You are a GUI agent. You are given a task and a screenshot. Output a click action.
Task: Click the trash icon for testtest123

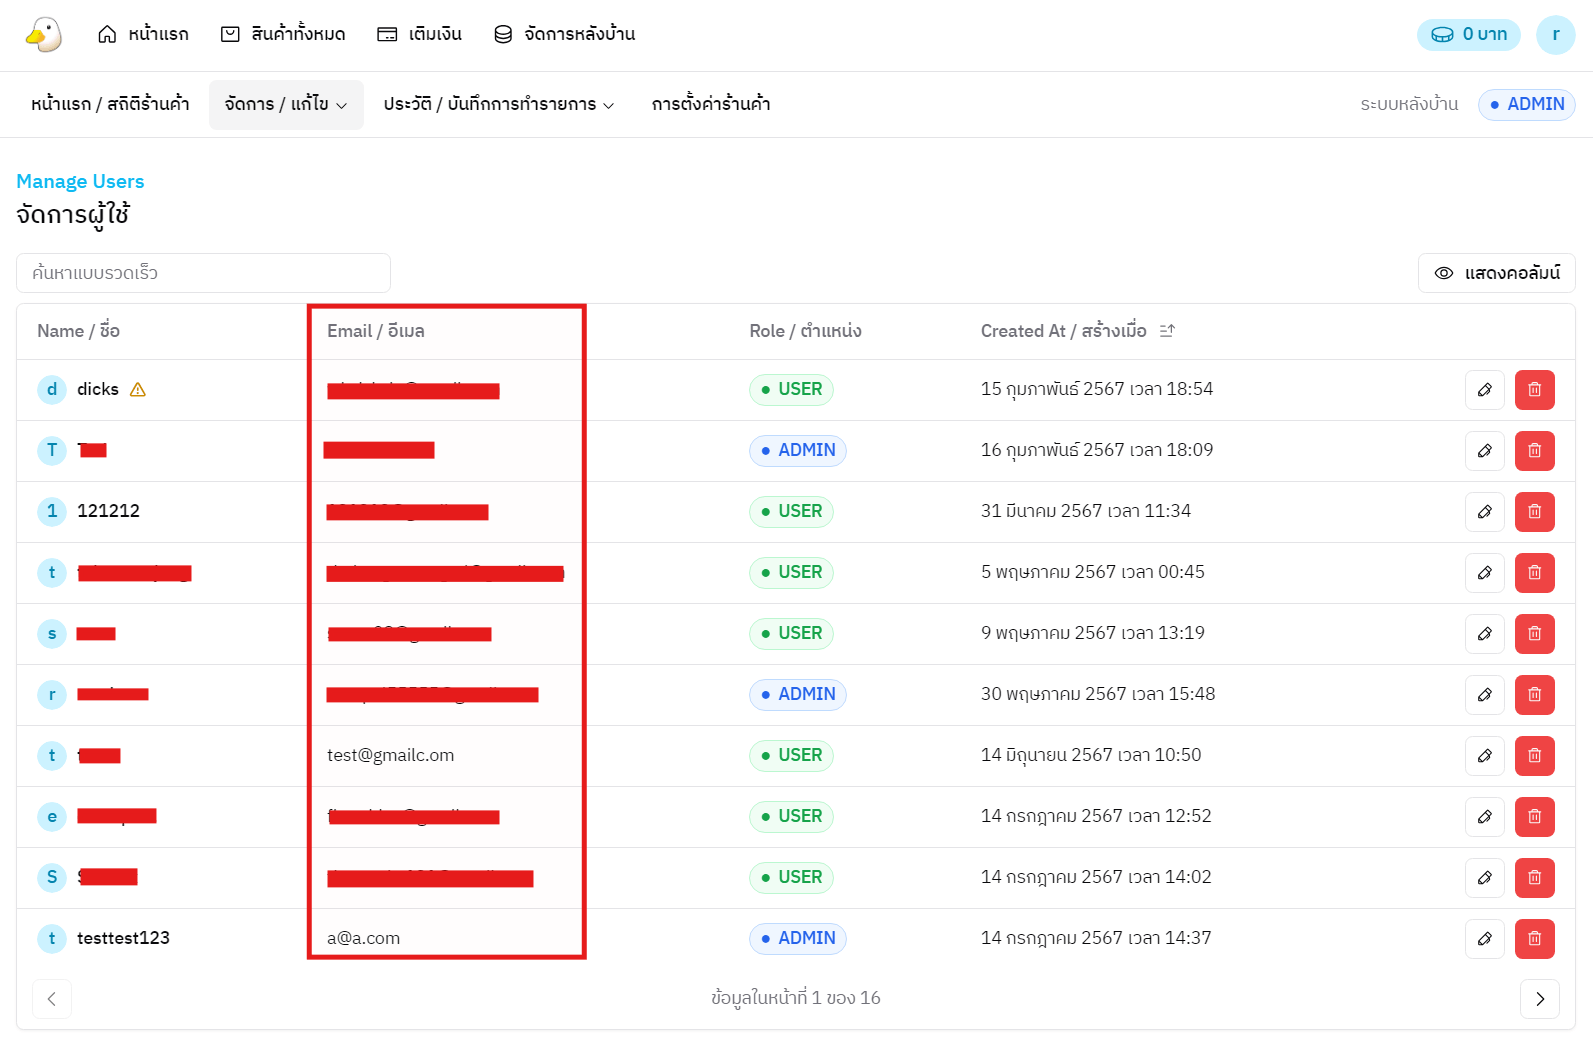pyautogui.click(x=1534, y=939)
